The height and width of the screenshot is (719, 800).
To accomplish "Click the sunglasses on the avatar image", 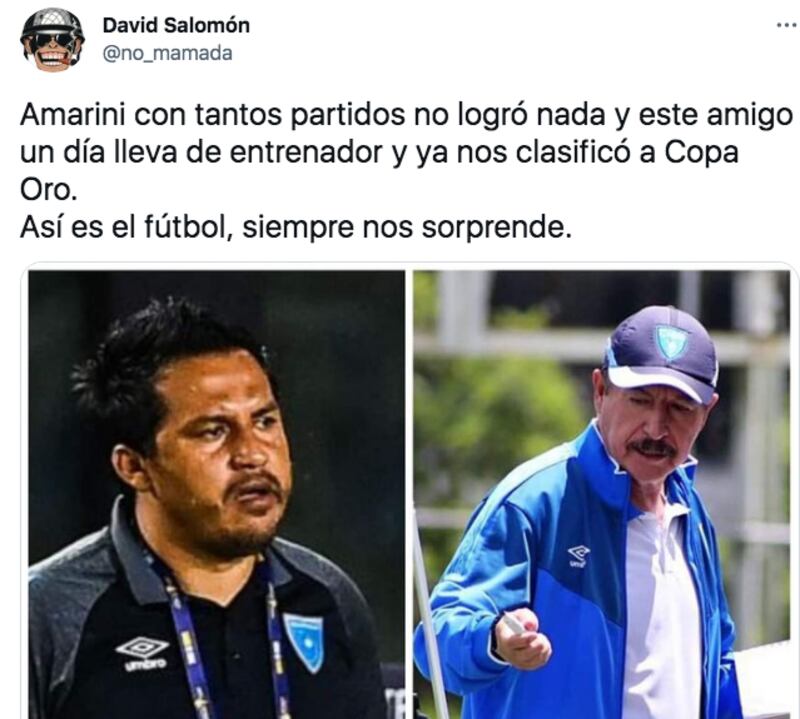I will point(53,40).
